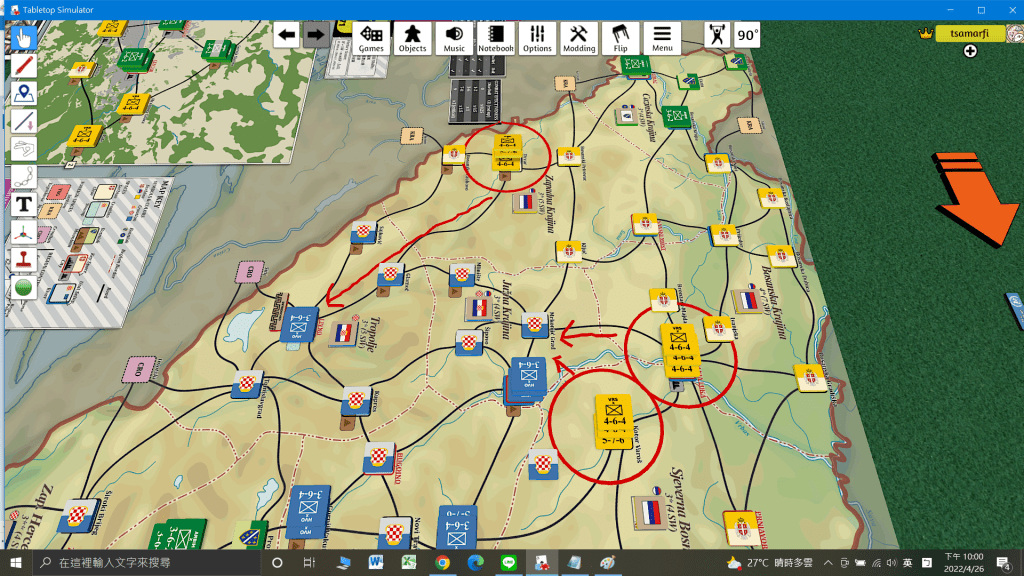Enable the Gizmo axis tool
Image resolution: width=1024 pixels, height=576 pixels.
(24, 232)
